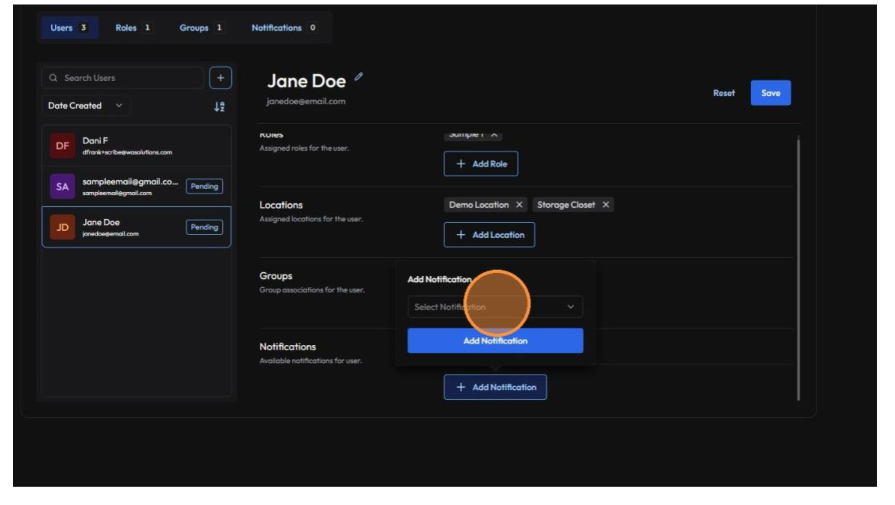Open the SA avatar for sampleemail user
The width and height of the screenshot is (895, 505).
[x=62, y=187]
